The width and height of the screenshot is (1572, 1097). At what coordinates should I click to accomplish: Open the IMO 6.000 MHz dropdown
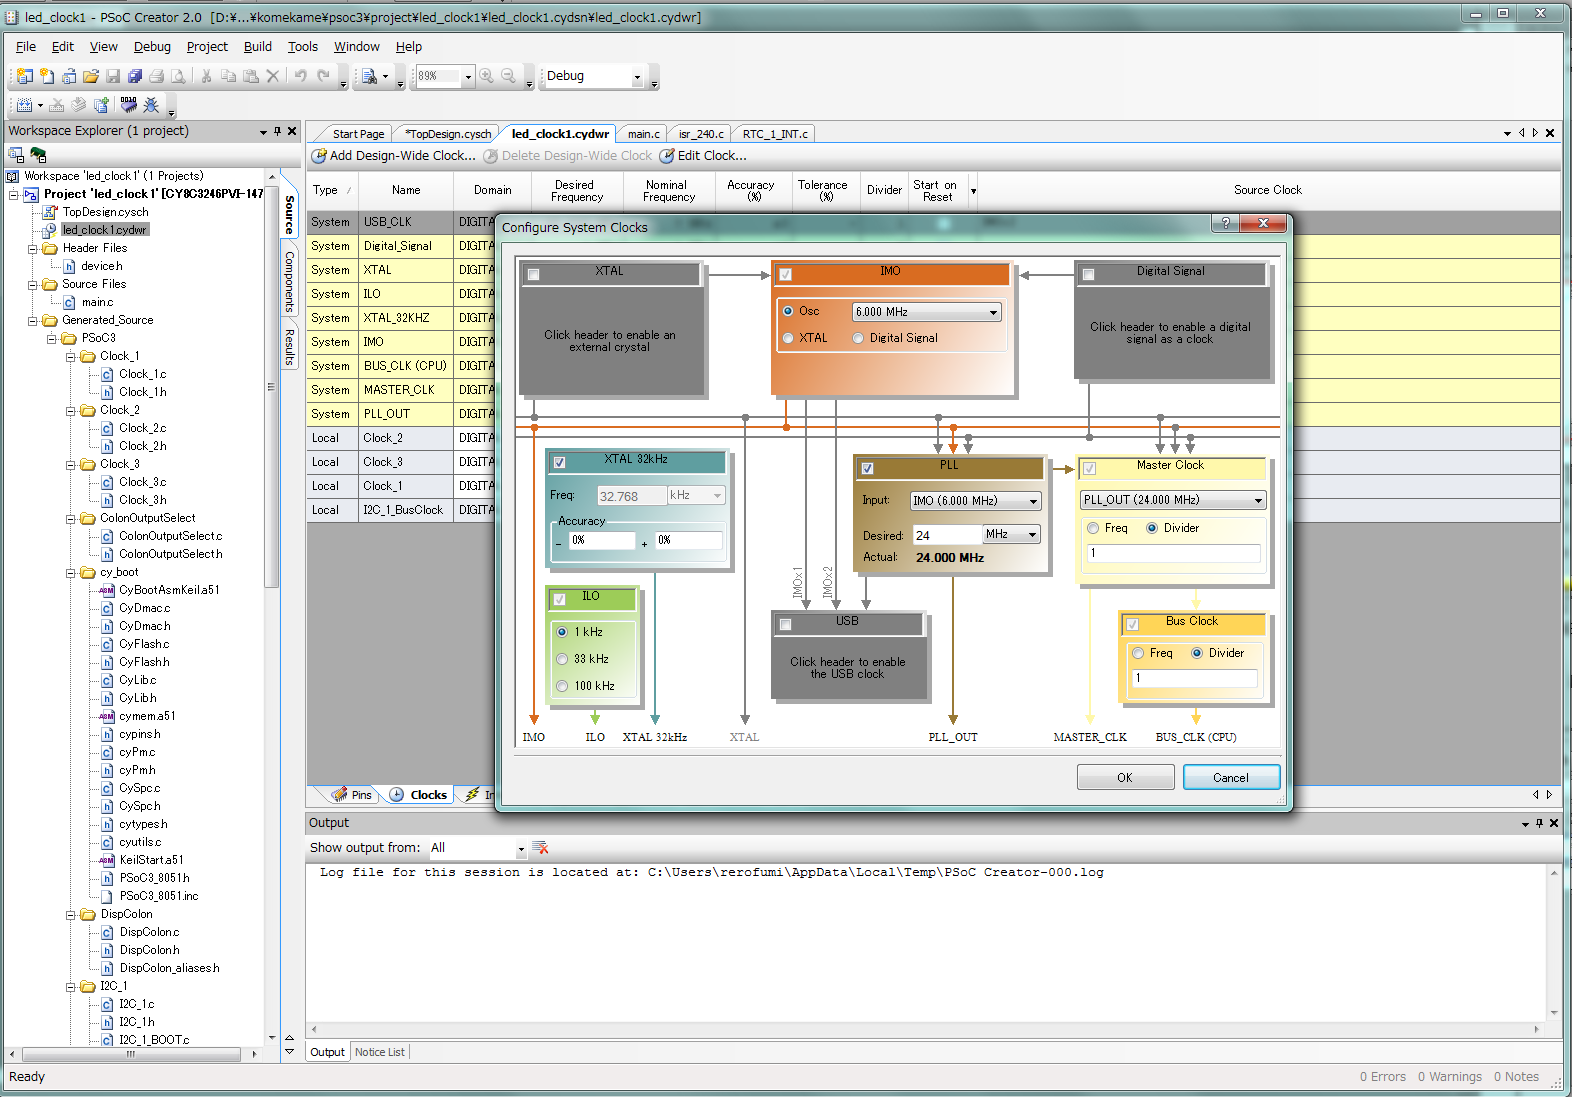926,312
